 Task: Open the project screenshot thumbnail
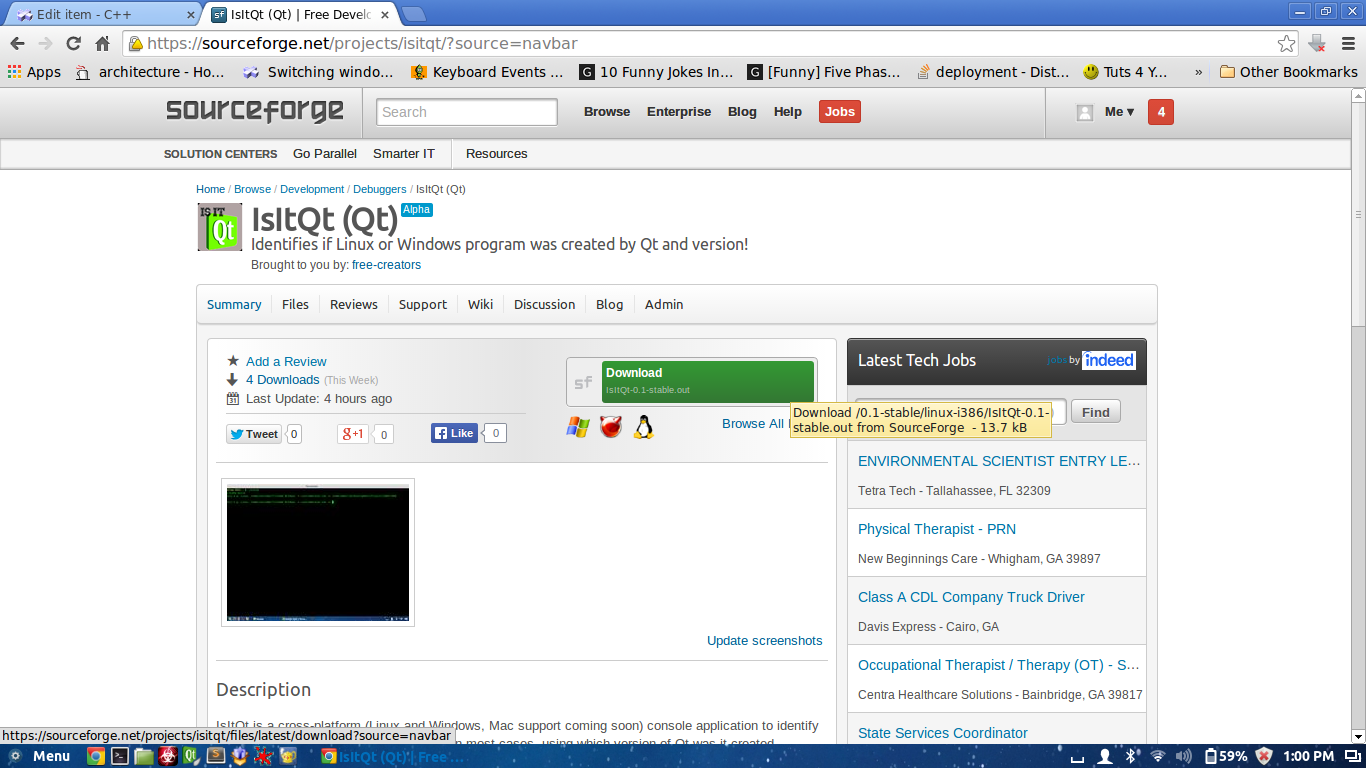[318, 552]
